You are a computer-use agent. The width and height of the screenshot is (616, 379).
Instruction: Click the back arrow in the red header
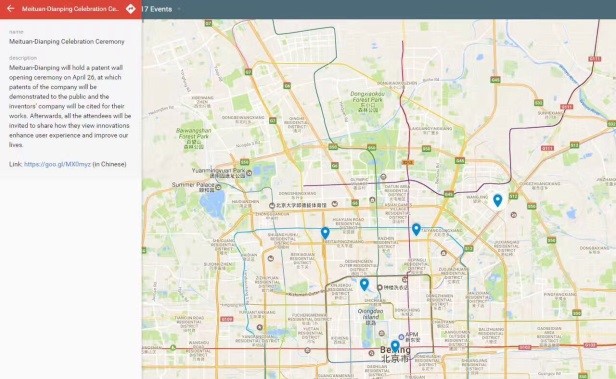11,8
